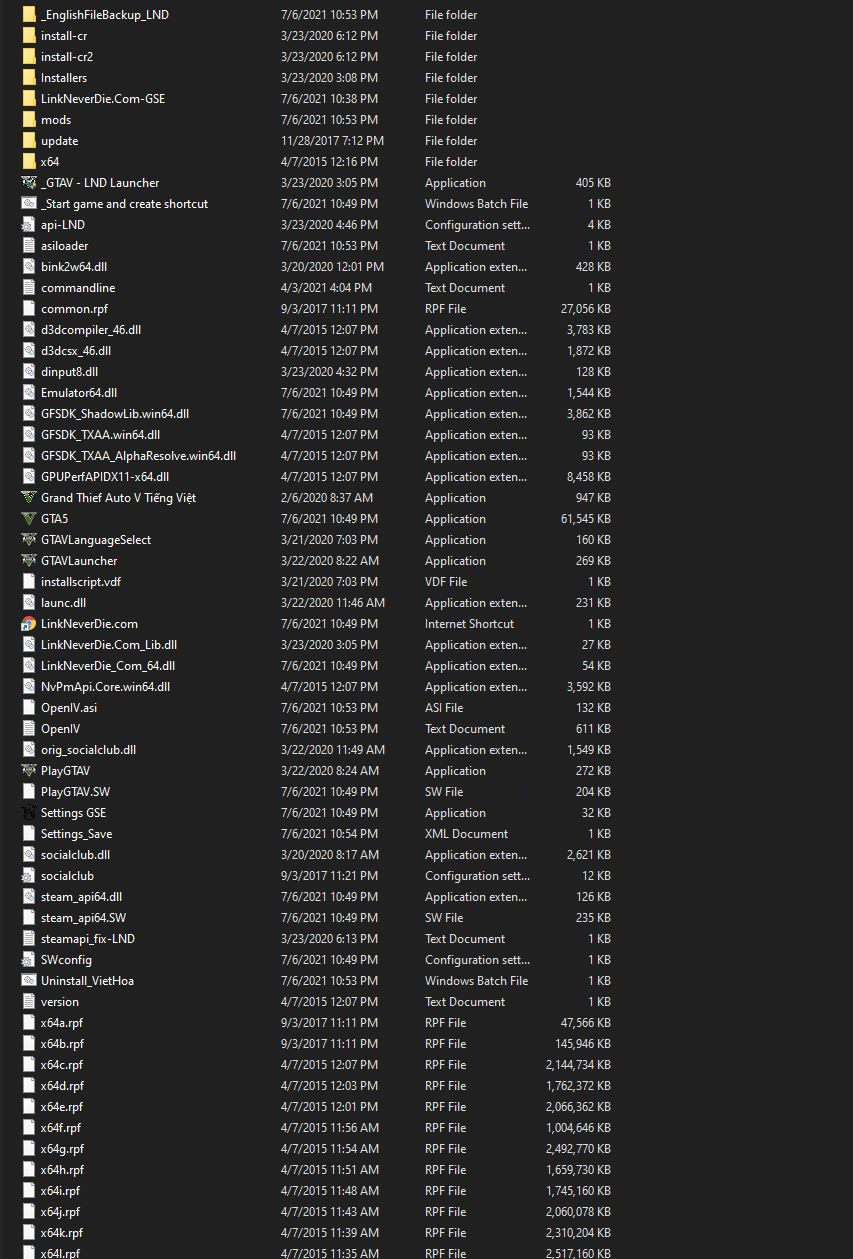853x1259 pixels.
Task: Select the Settings GSE application icon
Action: click(29, 812)
